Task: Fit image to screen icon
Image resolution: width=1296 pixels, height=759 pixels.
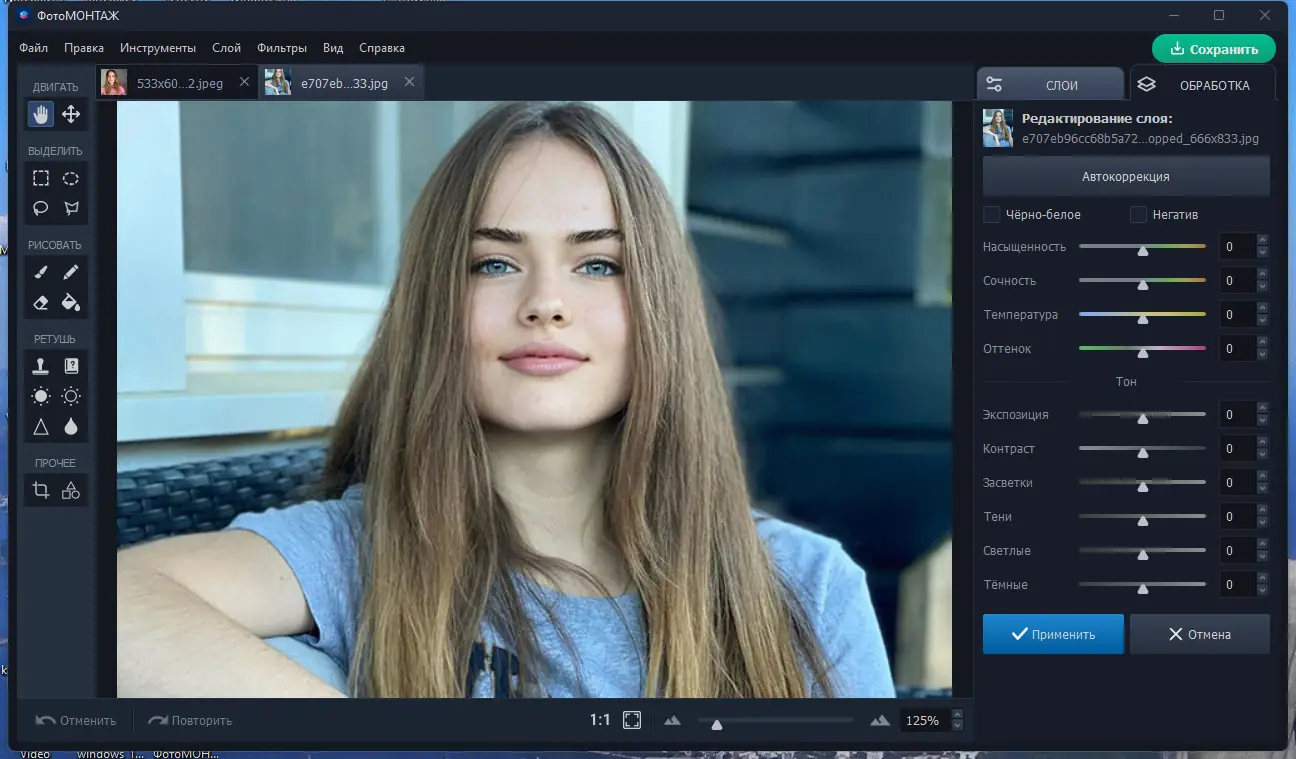Action: 632,720
